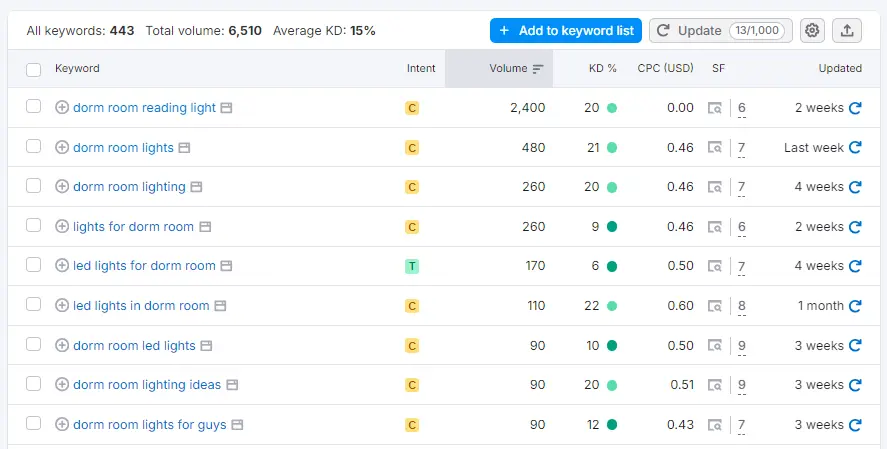This screenshot has height=449, width=887.
Task: Refresh metrics for dorm room reading light
Action: tap(855, 108)
